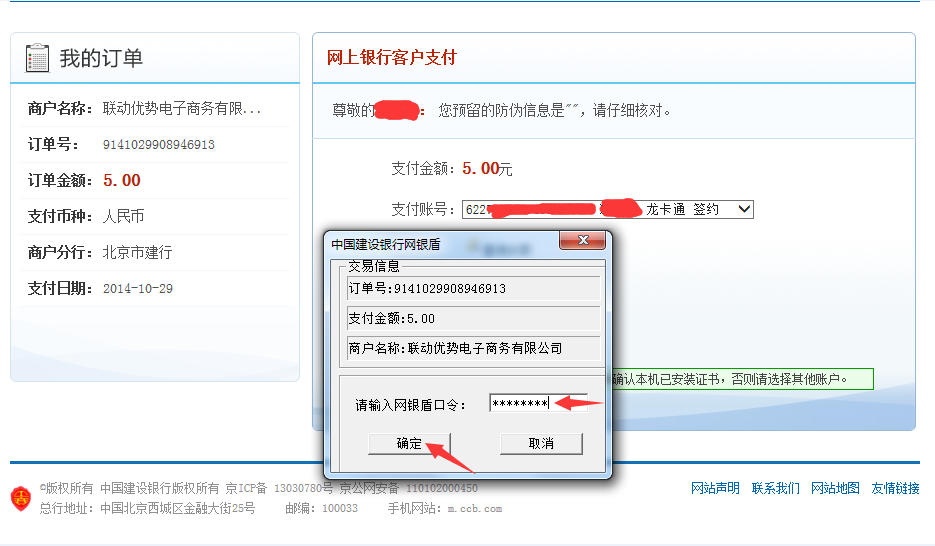935x546 pixels.
Task: Click the postal code 100033 in footer
Action: (x=340, y=508)
